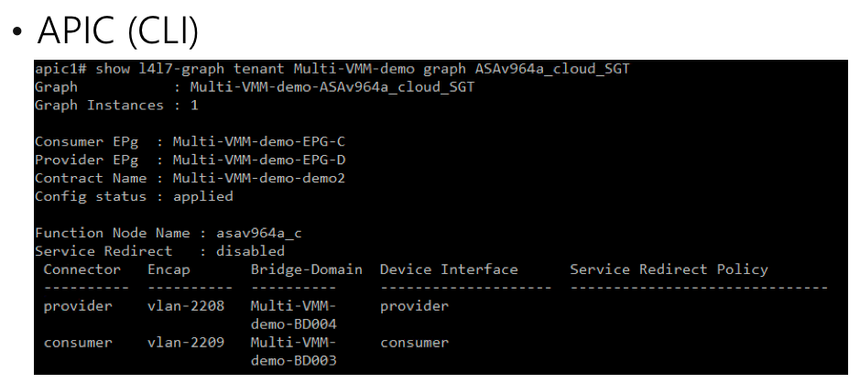The image size is (860, 386).
Task: Click the Bridge-Domain column header
Action: [307, 270]
